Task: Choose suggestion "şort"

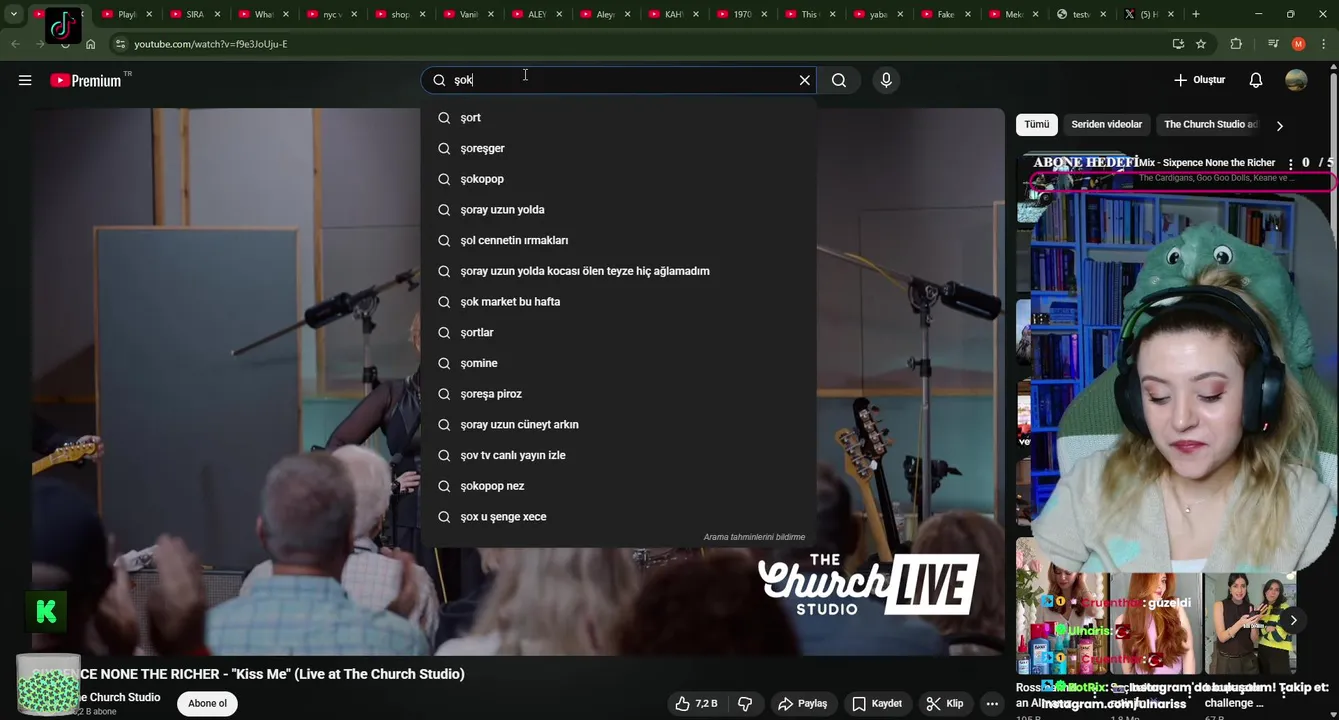Action: click(x=618, y=118)
